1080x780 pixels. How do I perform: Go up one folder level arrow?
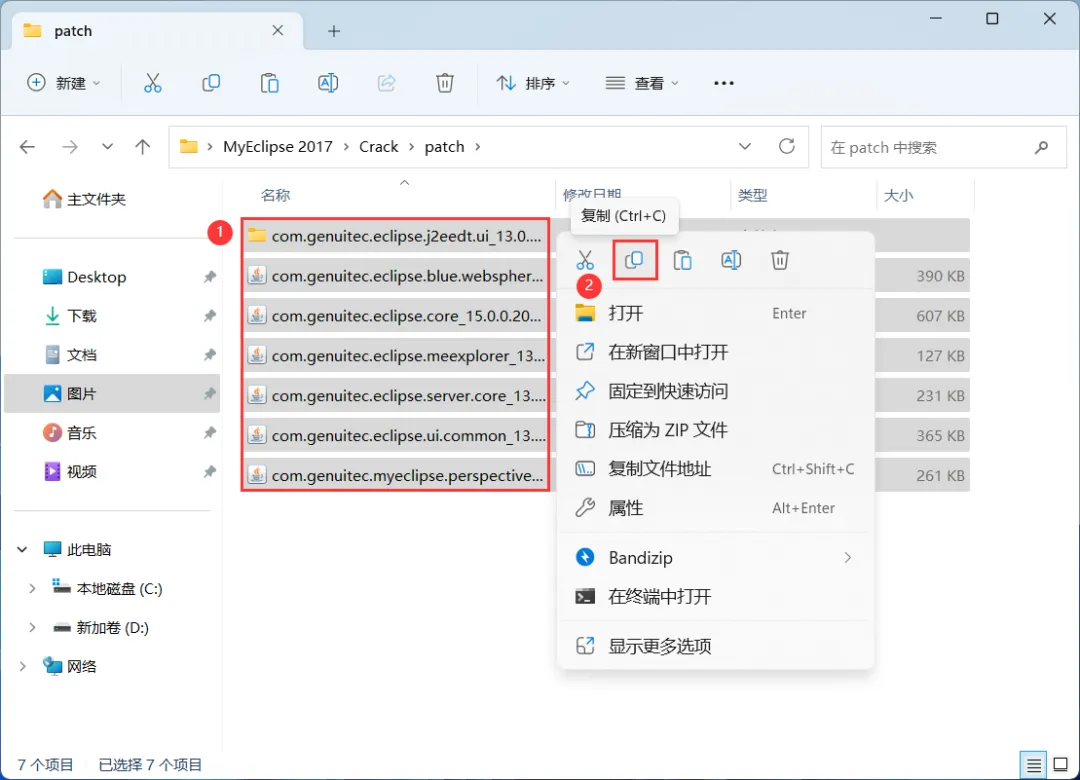tap(143, 147)
